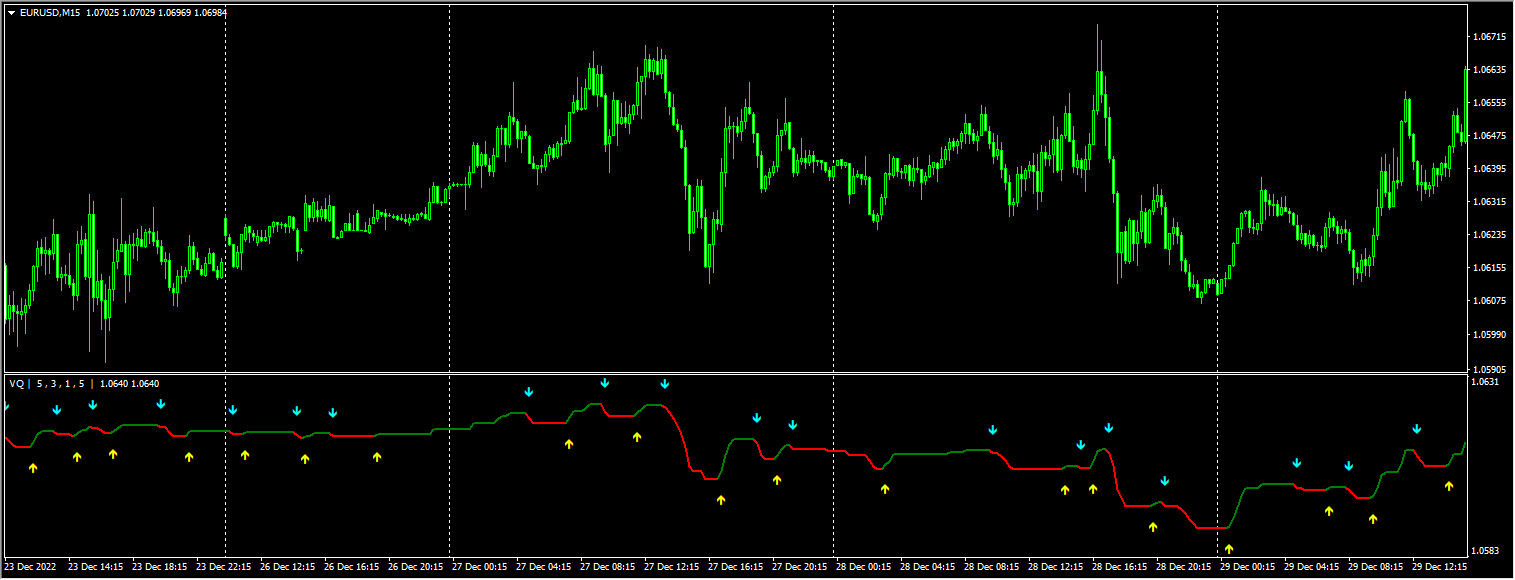Click the divider between chart and VQ pane
The image size is (1515, 580).
735,374
